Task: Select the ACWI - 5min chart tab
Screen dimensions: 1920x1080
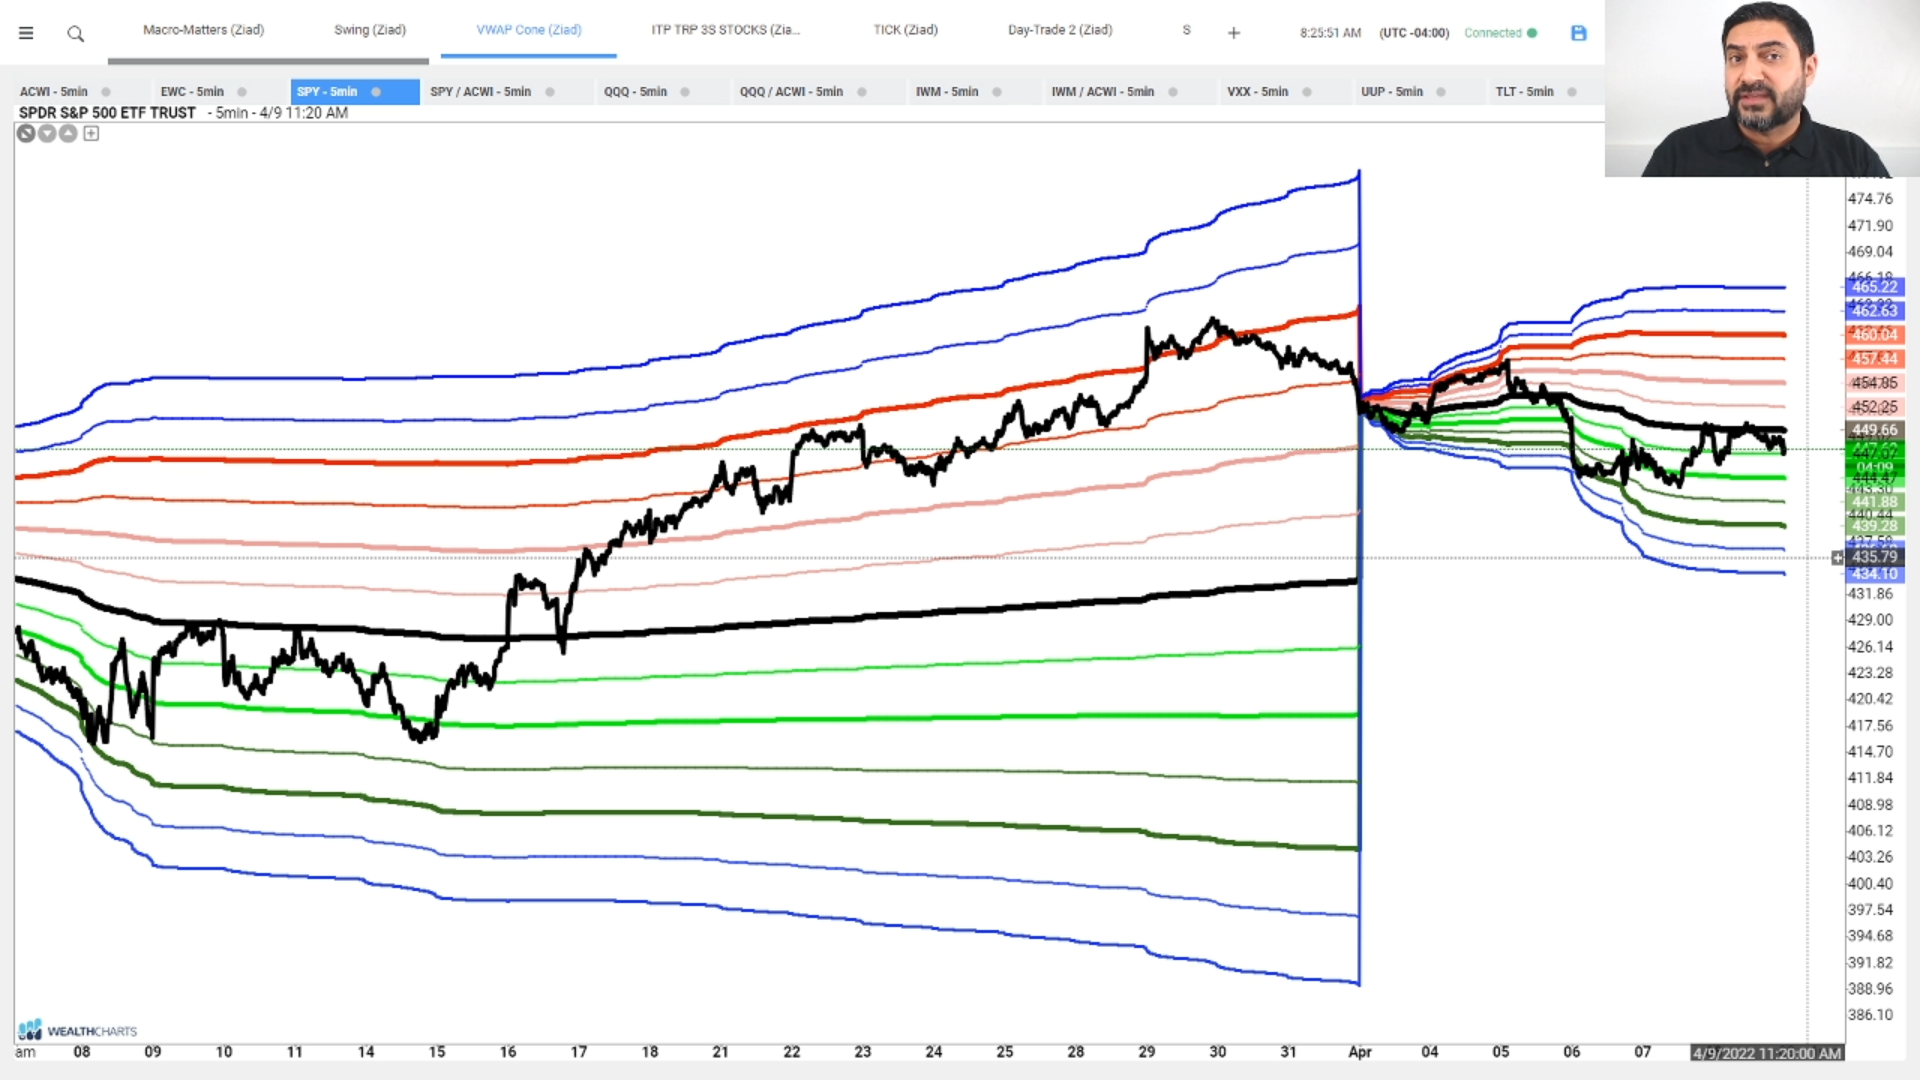Action: (54, 92)
